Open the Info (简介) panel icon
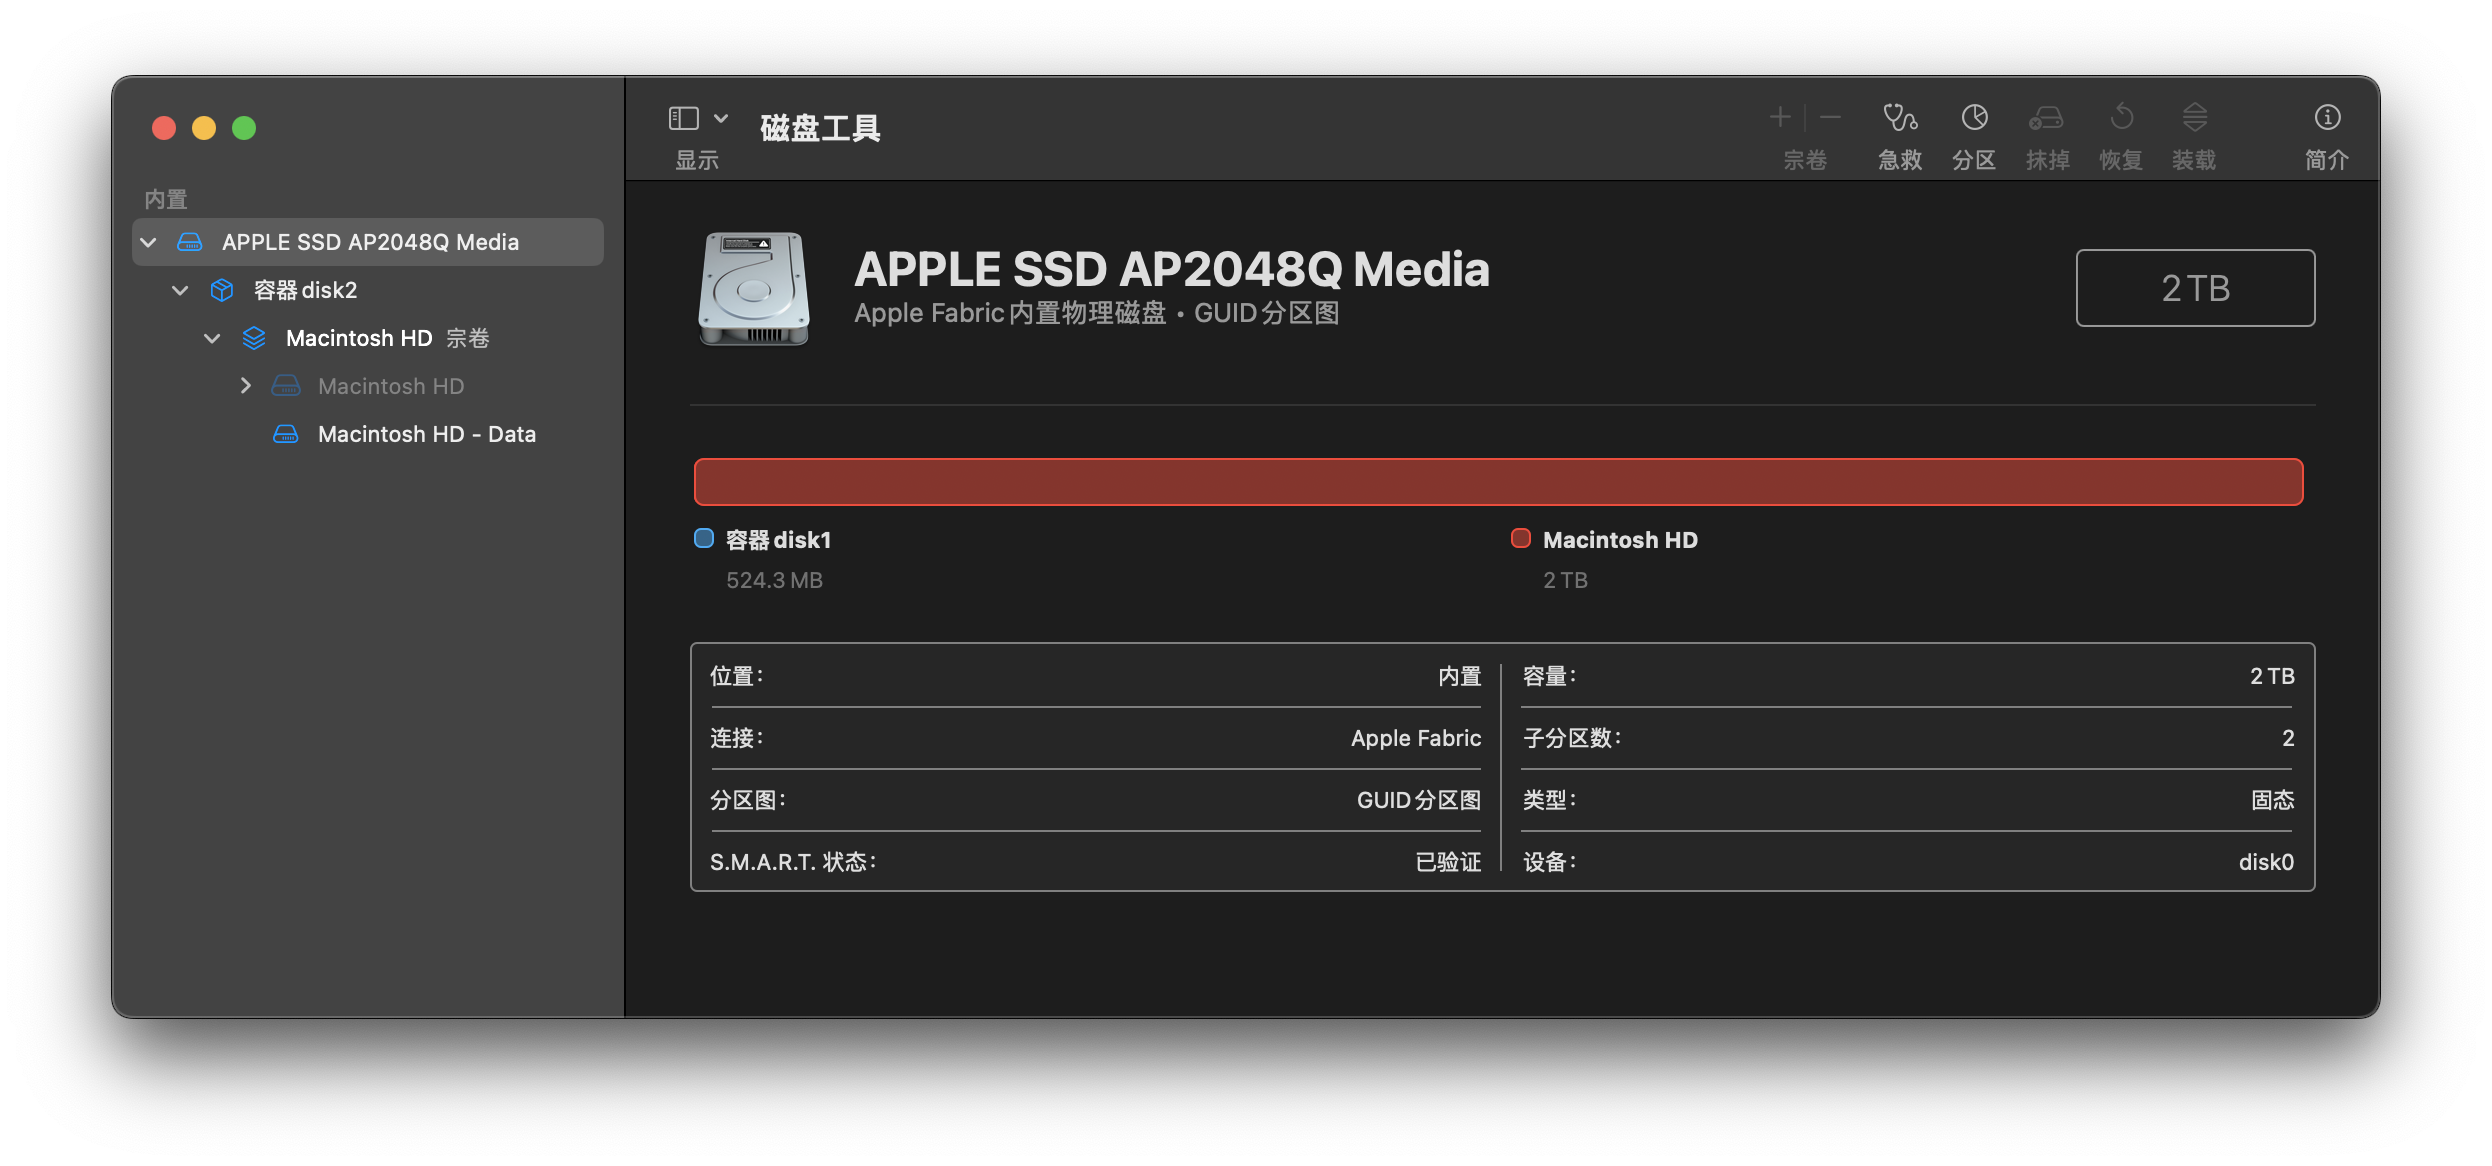 [2327, 119]
